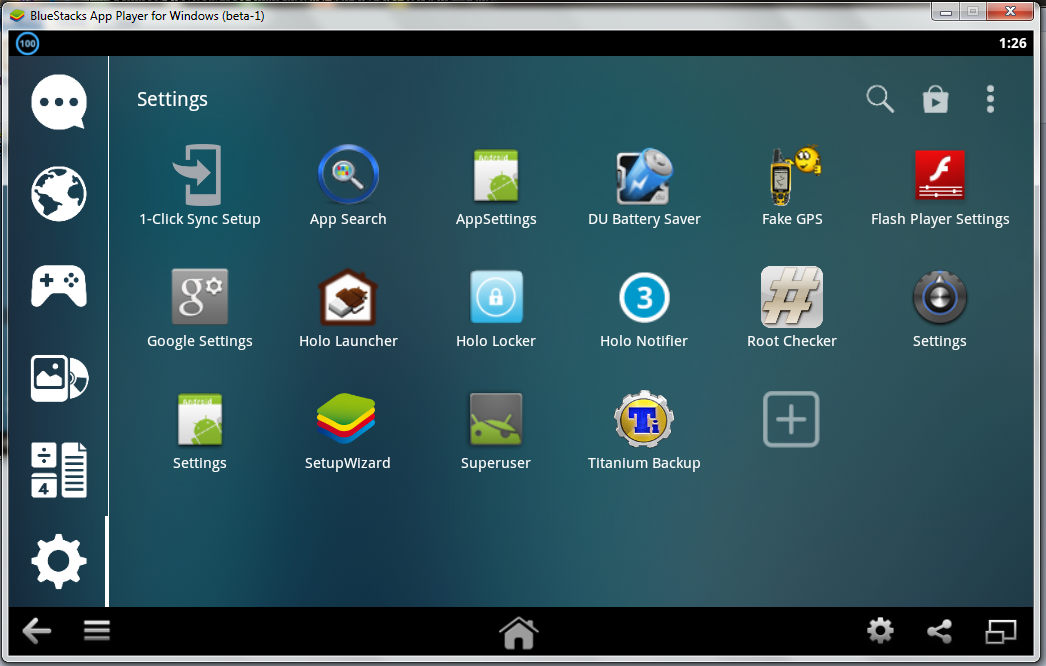Go to the home screen
This screenshot has height=666, width=1046.
coord(518,633)
